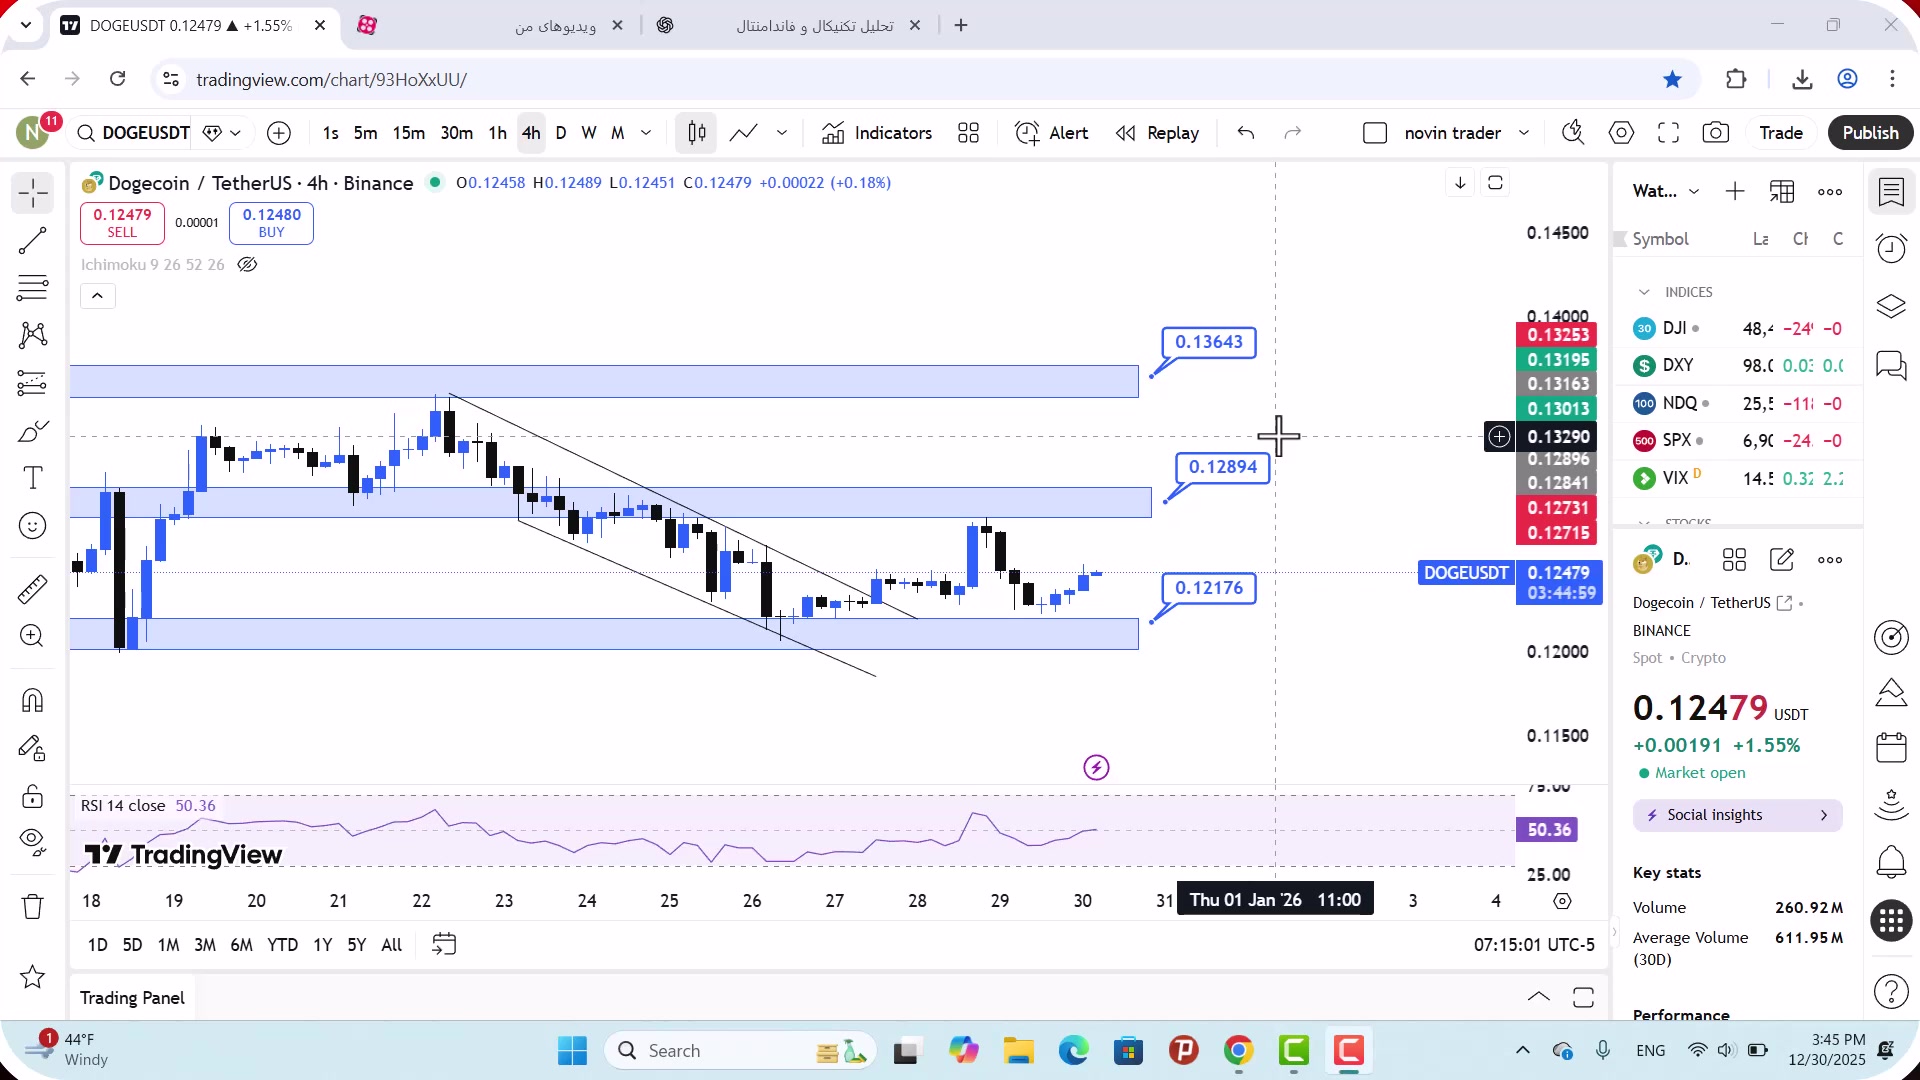Open Chrome from the Windows taskbar
Image resolution: width=1920 pixels, height=1080 pixels.
point(1238,1051)
